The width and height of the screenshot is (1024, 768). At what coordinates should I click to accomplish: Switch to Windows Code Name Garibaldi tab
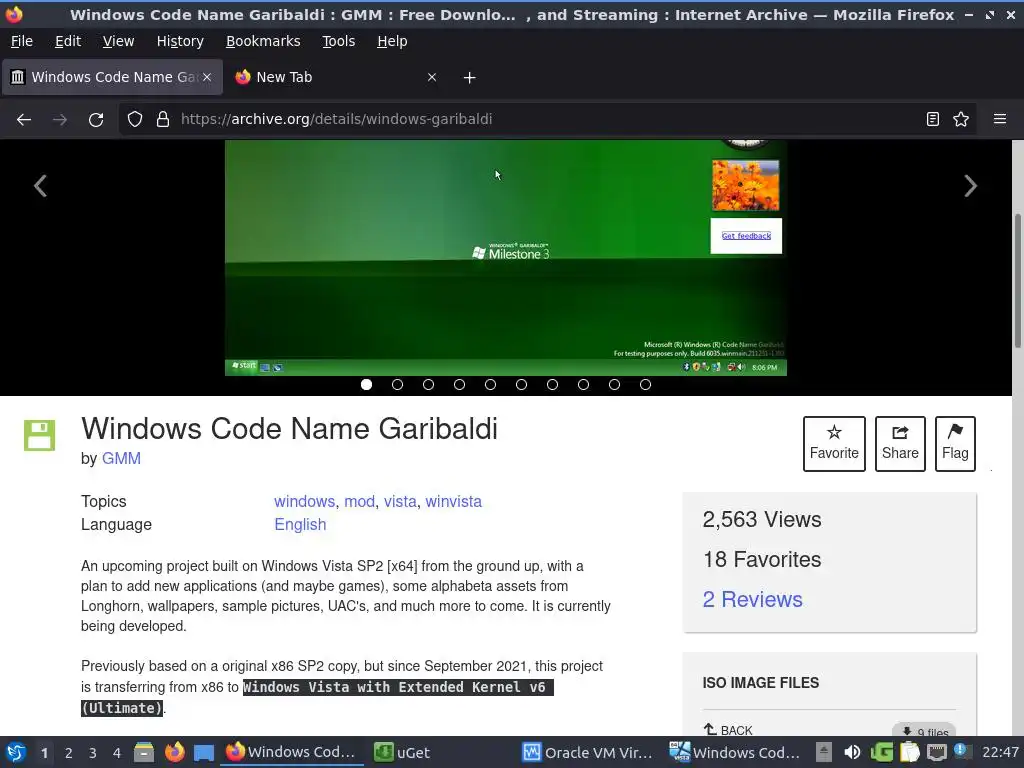click(x=112, y=77)
